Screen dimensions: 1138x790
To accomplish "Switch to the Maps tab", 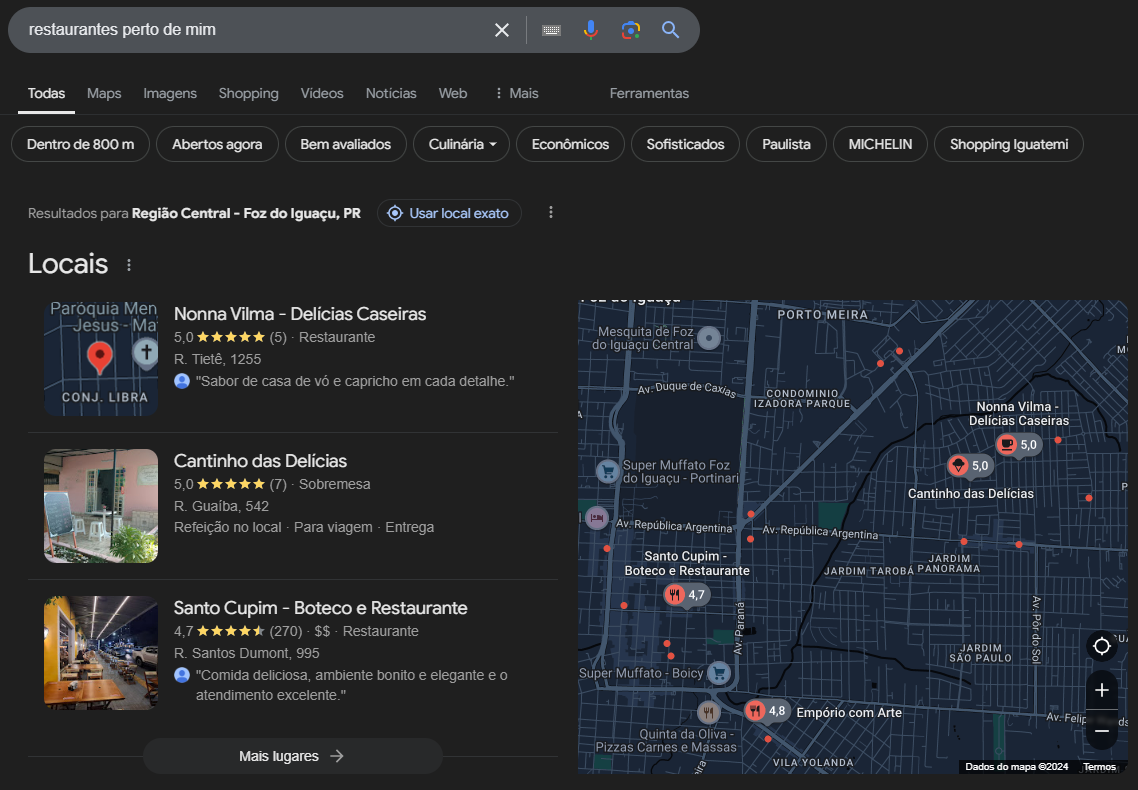I will [x=104, y=93].
